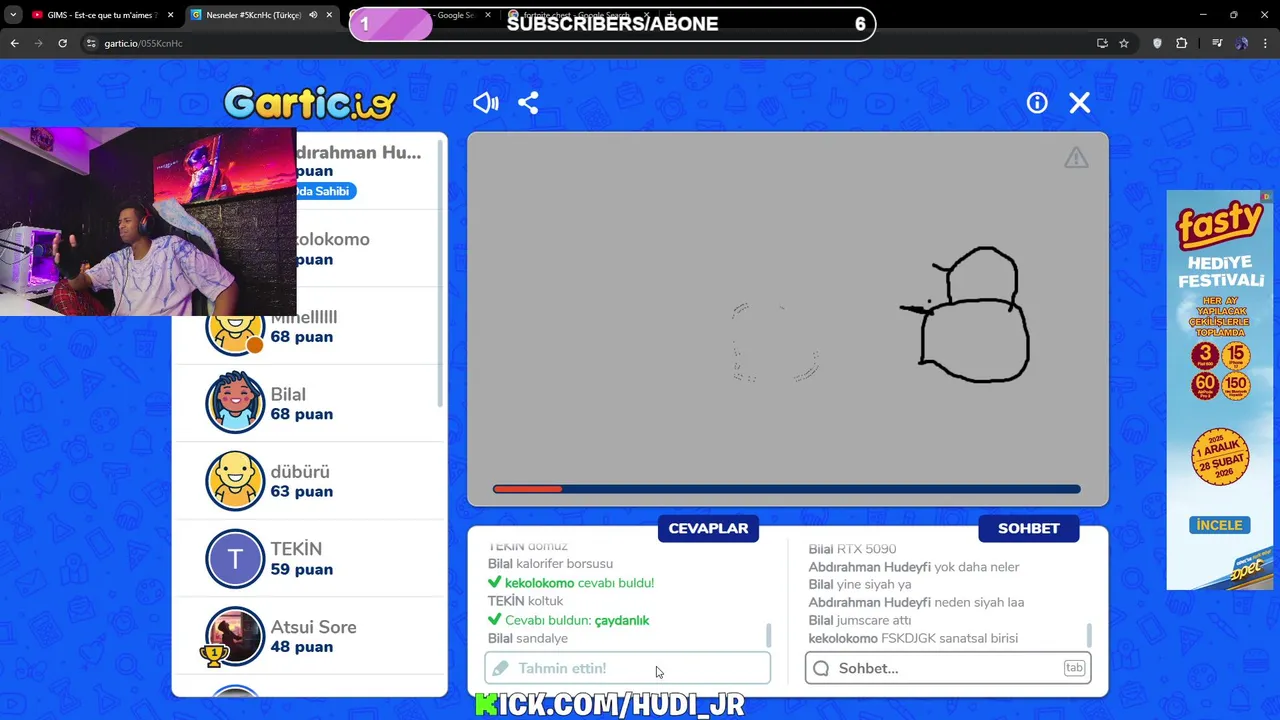Open the Extensions puzzle icon
The height and width of the screenshot is (720, 1280).
(x=1182, y=43)
